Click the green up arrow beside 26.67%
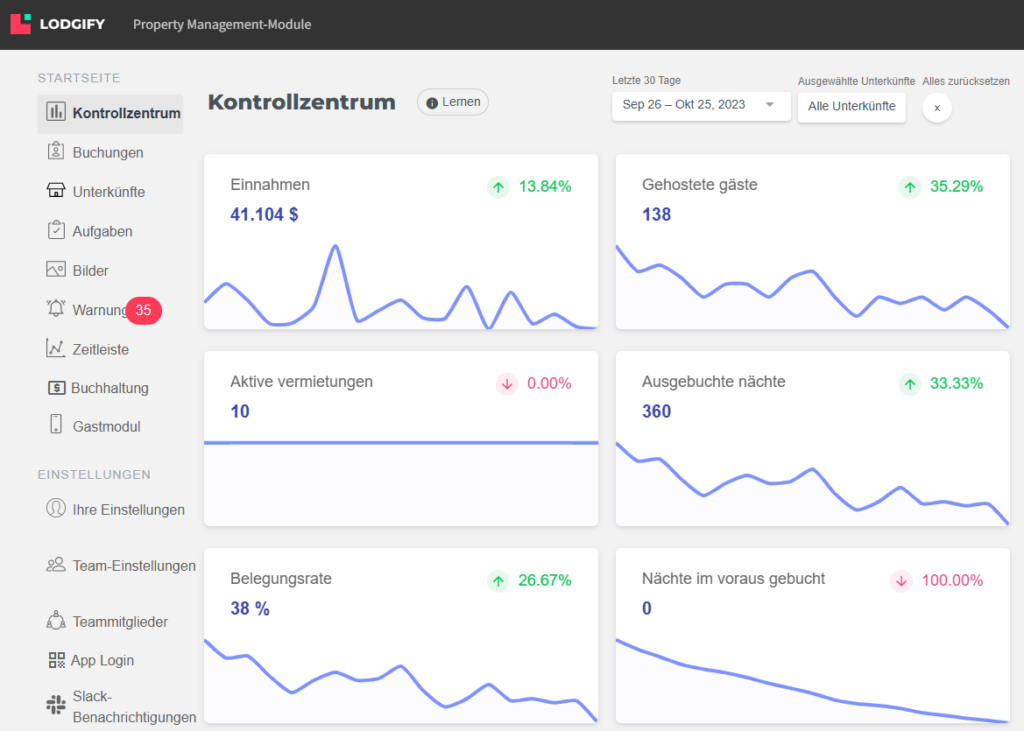The height and width of the screenshot is (731, 1024). pyautogui.click(x=498, y=581)
